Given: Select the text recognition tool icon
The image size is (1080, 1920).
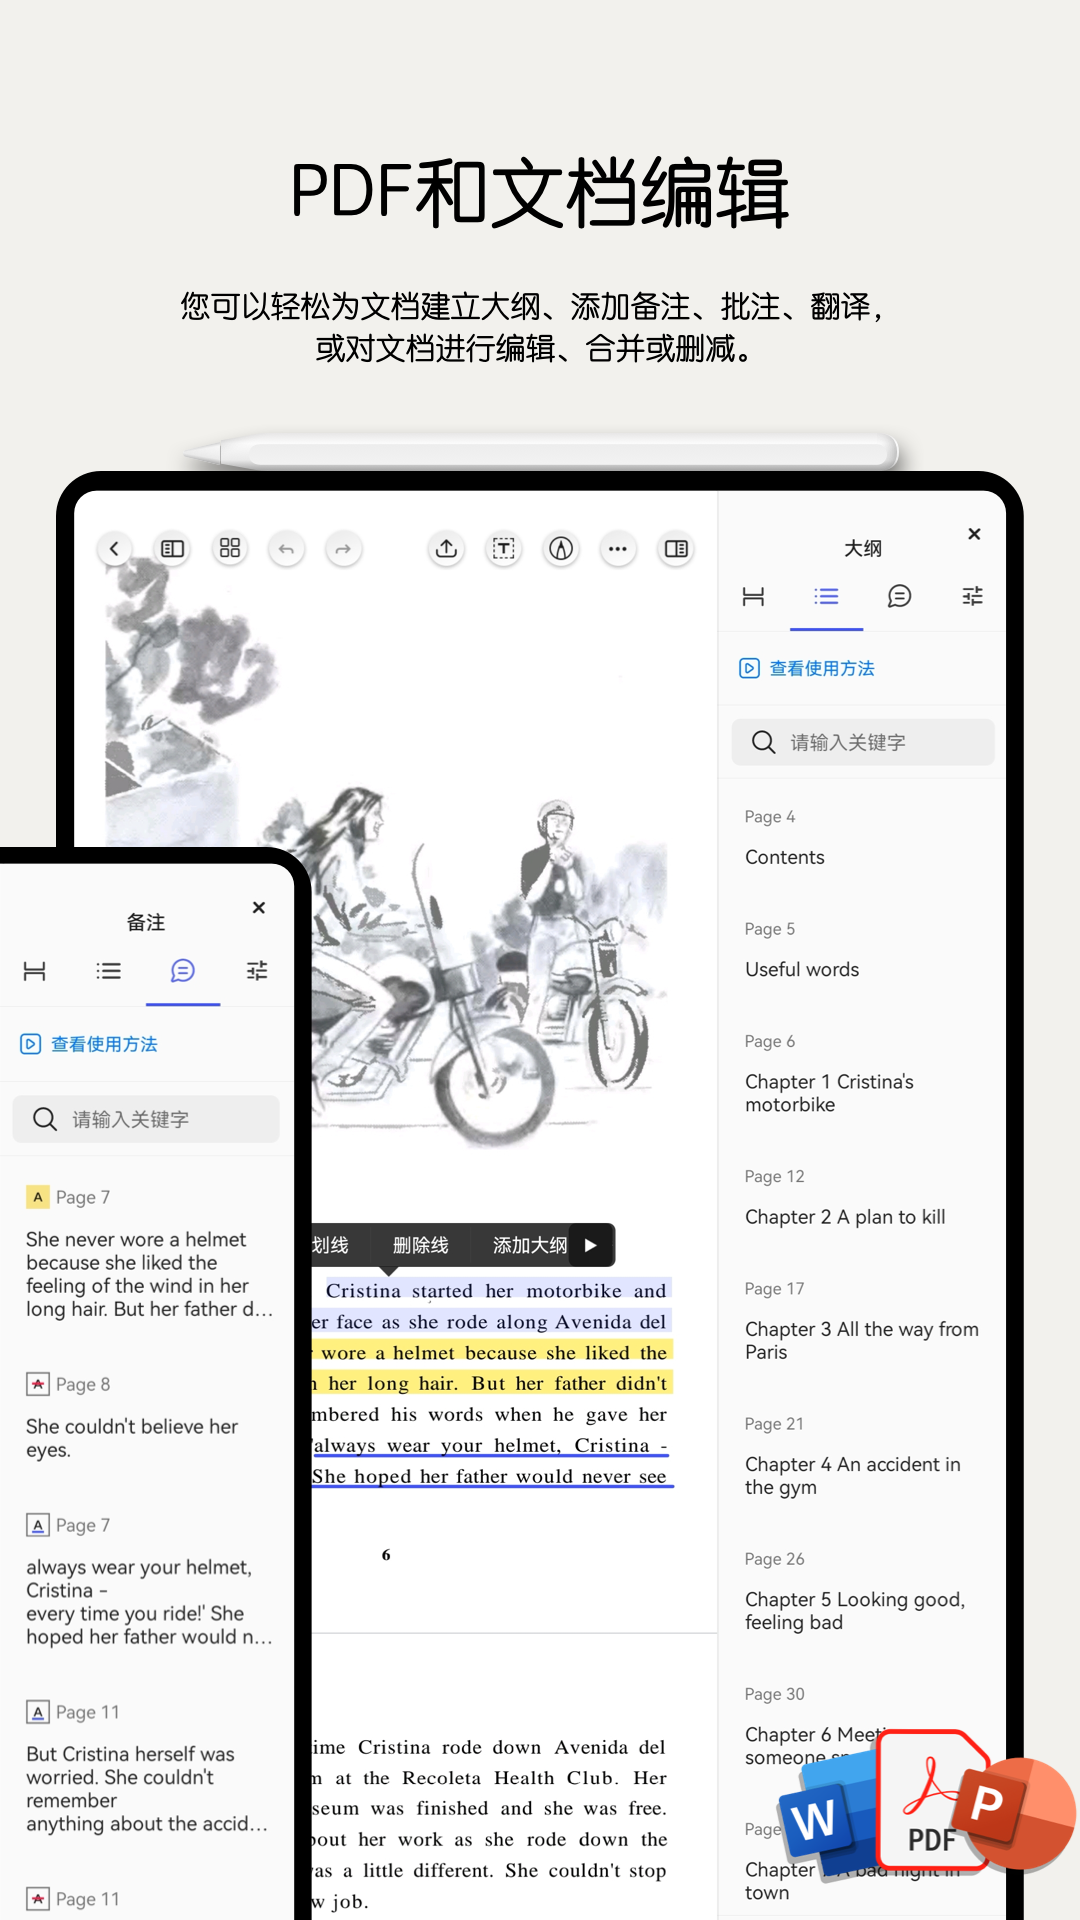Looking at the screenshot, I should pyautogui.click(x=504, y=549).
